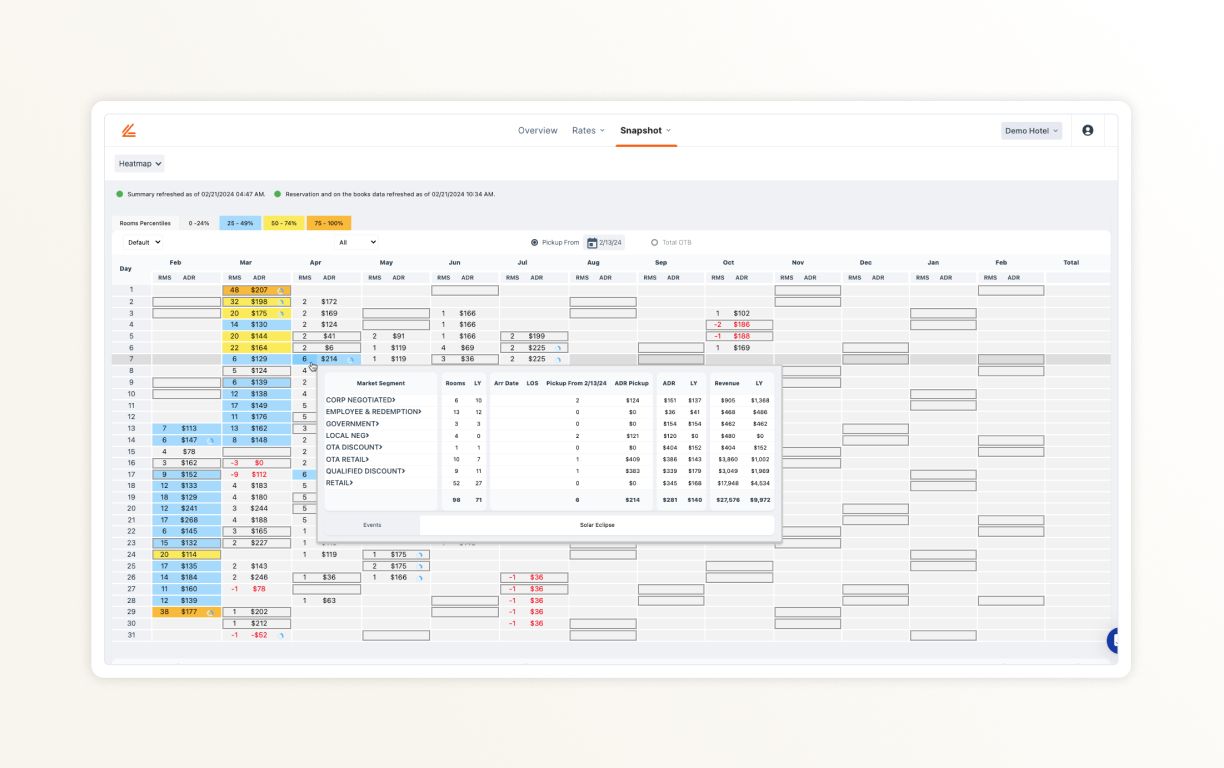The width and height of the screenshot is (1224, 768).
Task: Click the March day 4 $130 cell
Action: pos(256,324)
